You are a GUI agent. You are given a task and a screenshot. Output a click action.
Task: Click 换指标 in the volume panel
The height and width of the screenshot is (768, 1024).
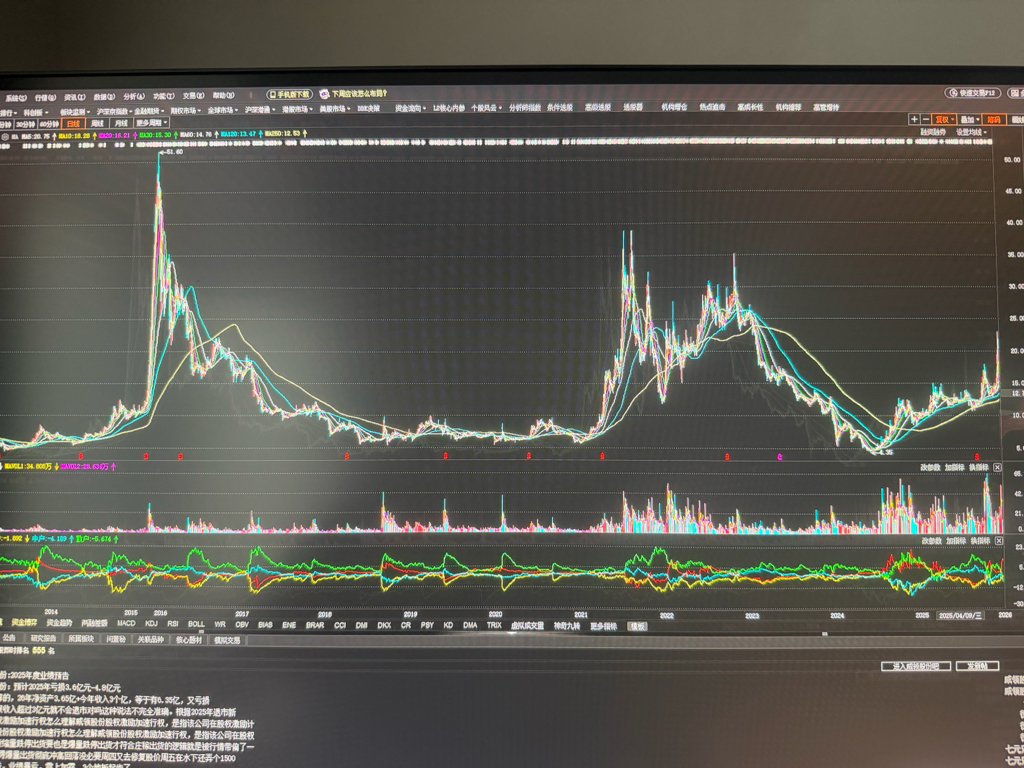(978, 468)
